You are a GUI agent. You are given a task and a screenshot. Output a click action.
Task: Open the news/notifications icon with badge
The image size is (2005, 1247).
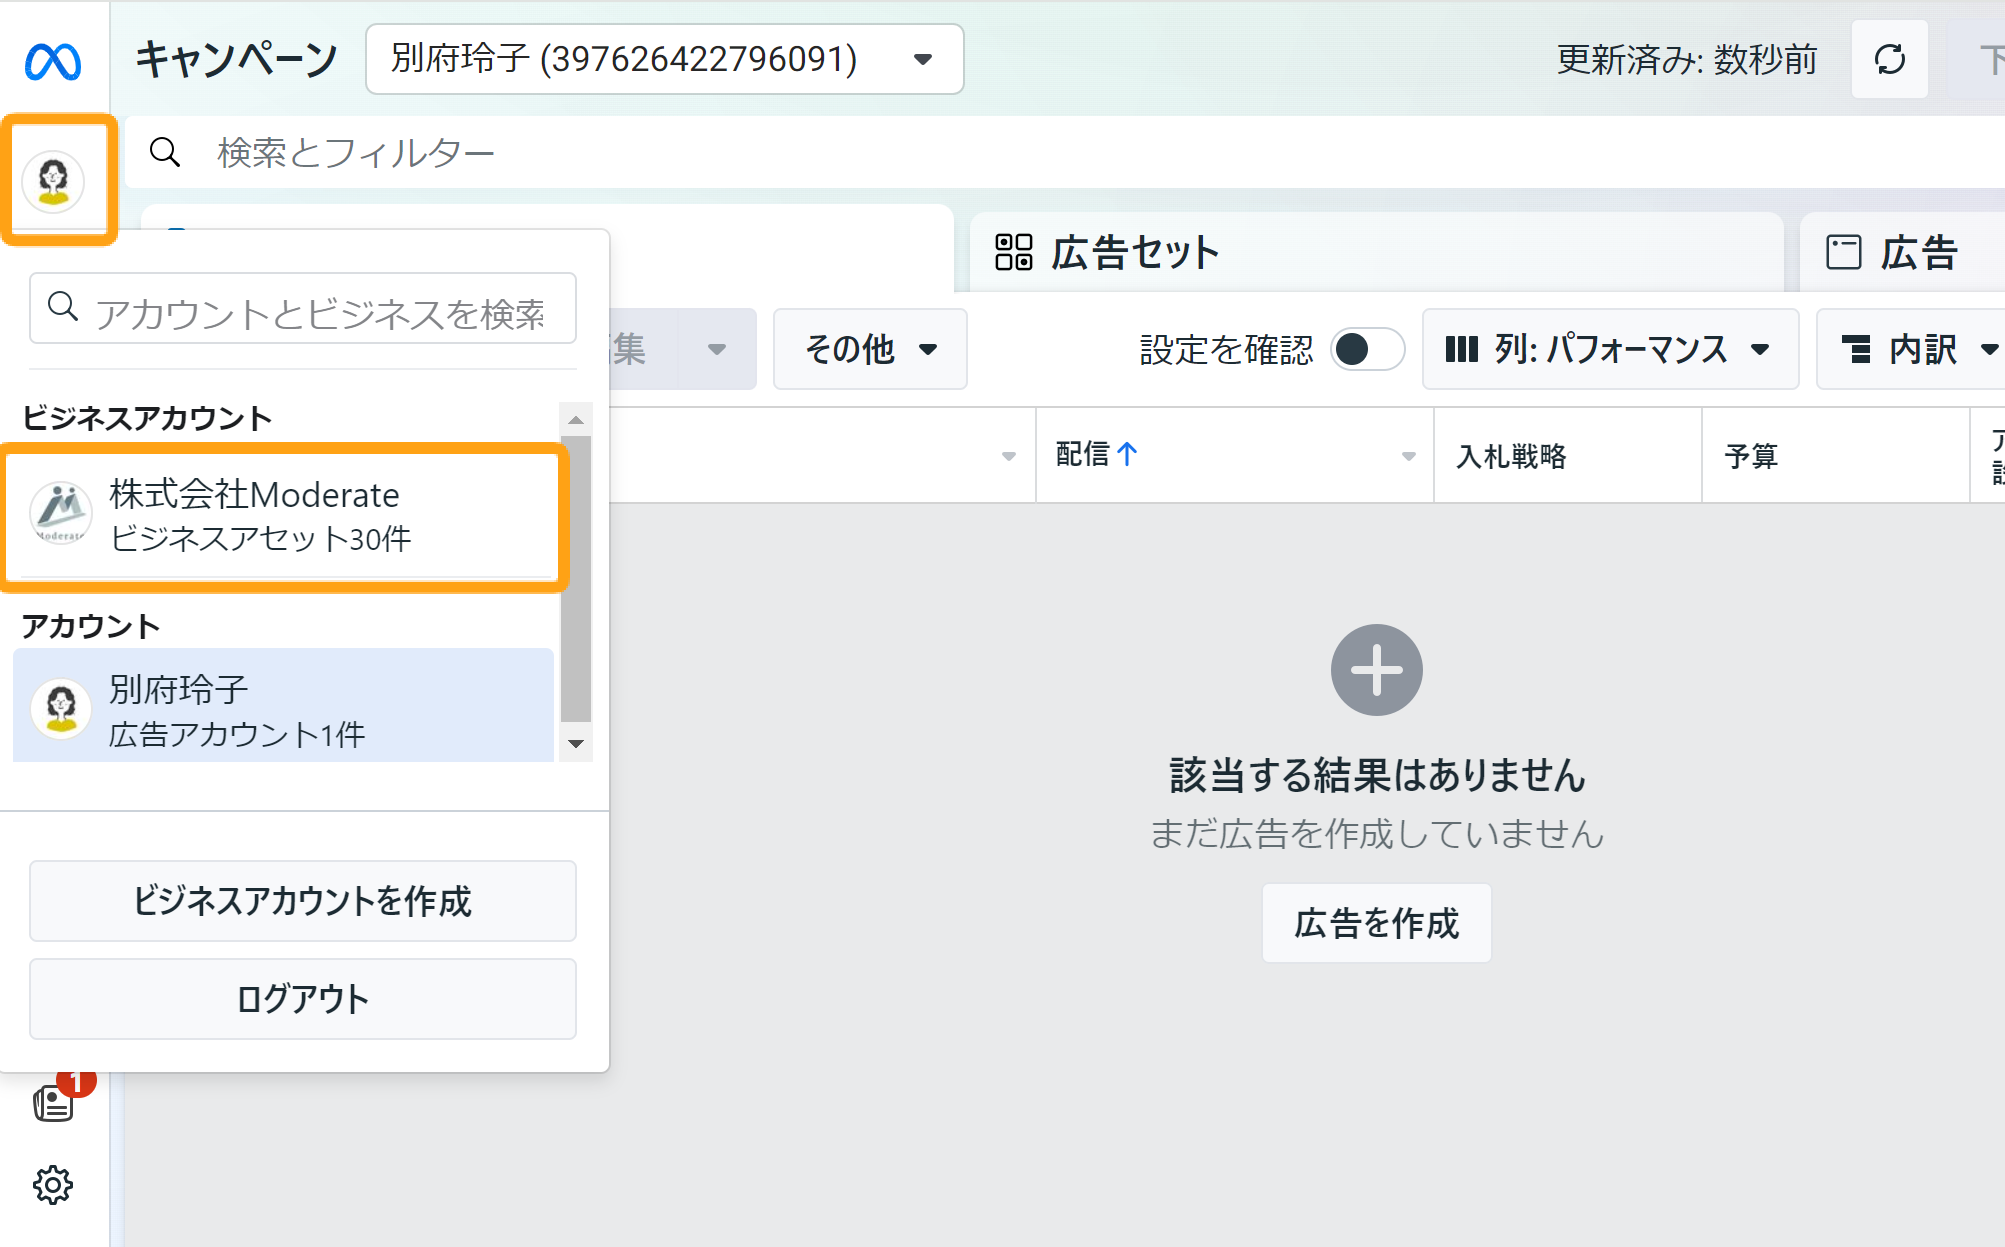(56, 1101)
